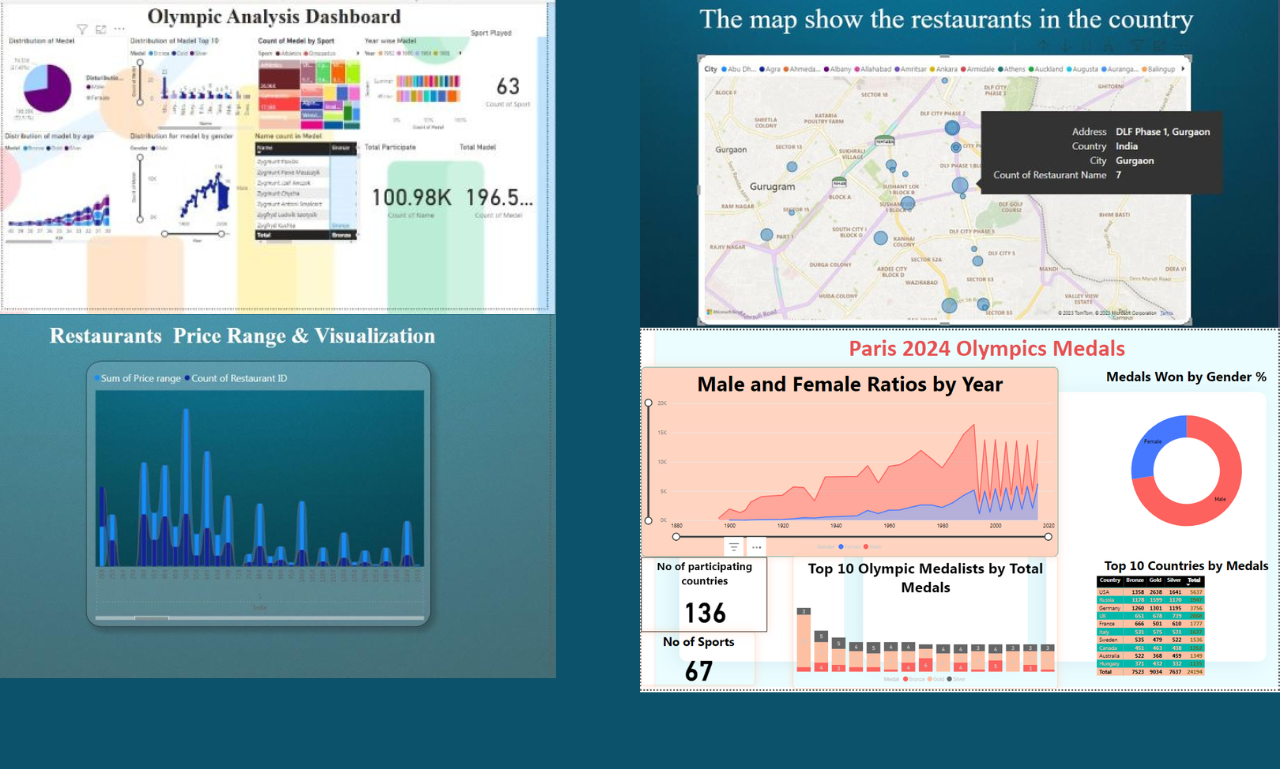The width and height of the screenshot is (1280, 769).
Task: Toggle Female in the Gender legend under the ratio chart
Action: point(850,547)
